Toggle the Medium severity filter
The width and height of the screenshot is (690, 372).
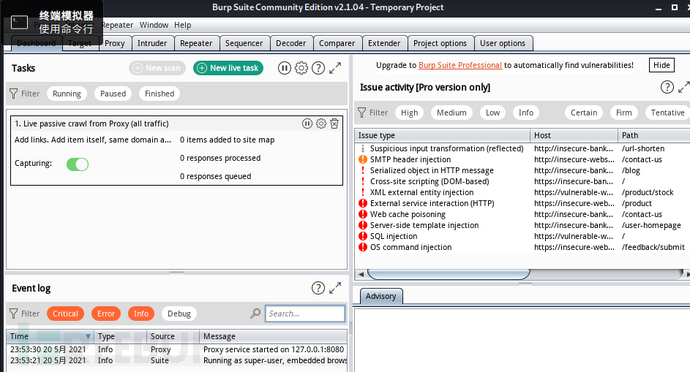pos(451,113)
